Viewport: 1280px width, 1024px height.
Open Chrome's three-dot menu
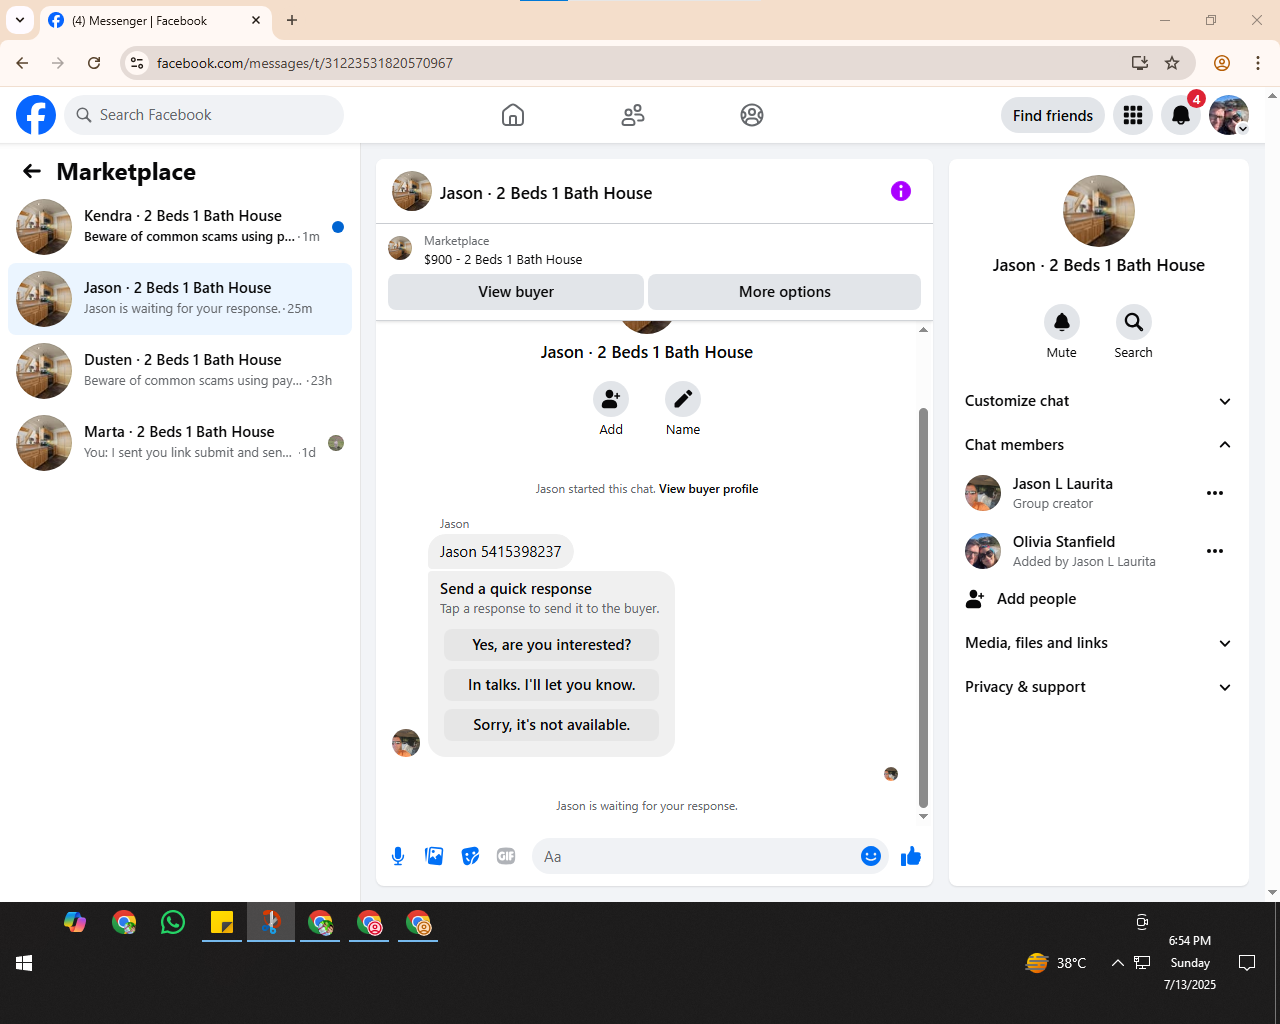(1258, 63)
